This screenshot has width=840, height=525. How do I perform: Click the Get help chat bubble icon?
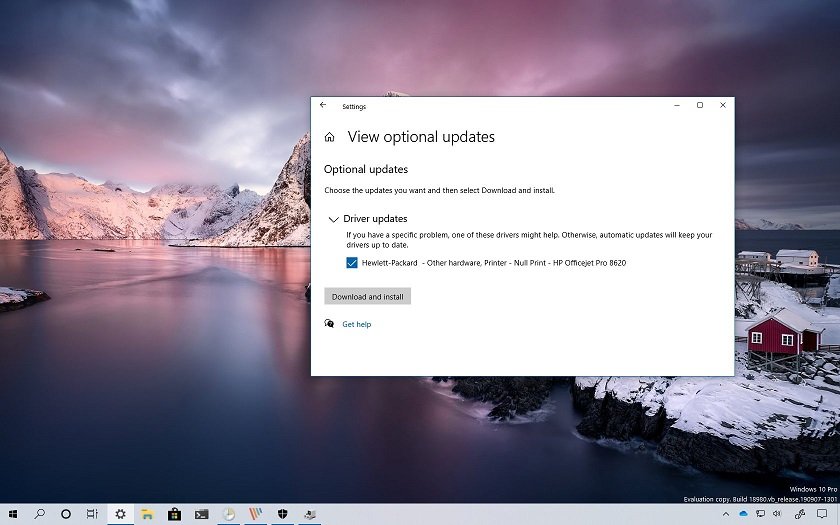pyautogui.click(x=329, y=324)
